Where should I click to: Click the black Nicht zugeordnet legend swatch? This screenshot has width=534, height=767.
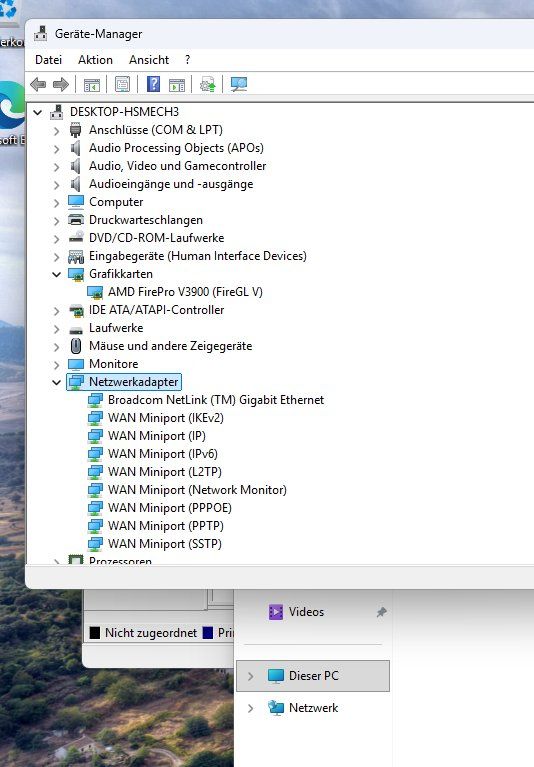click(95, 633)
